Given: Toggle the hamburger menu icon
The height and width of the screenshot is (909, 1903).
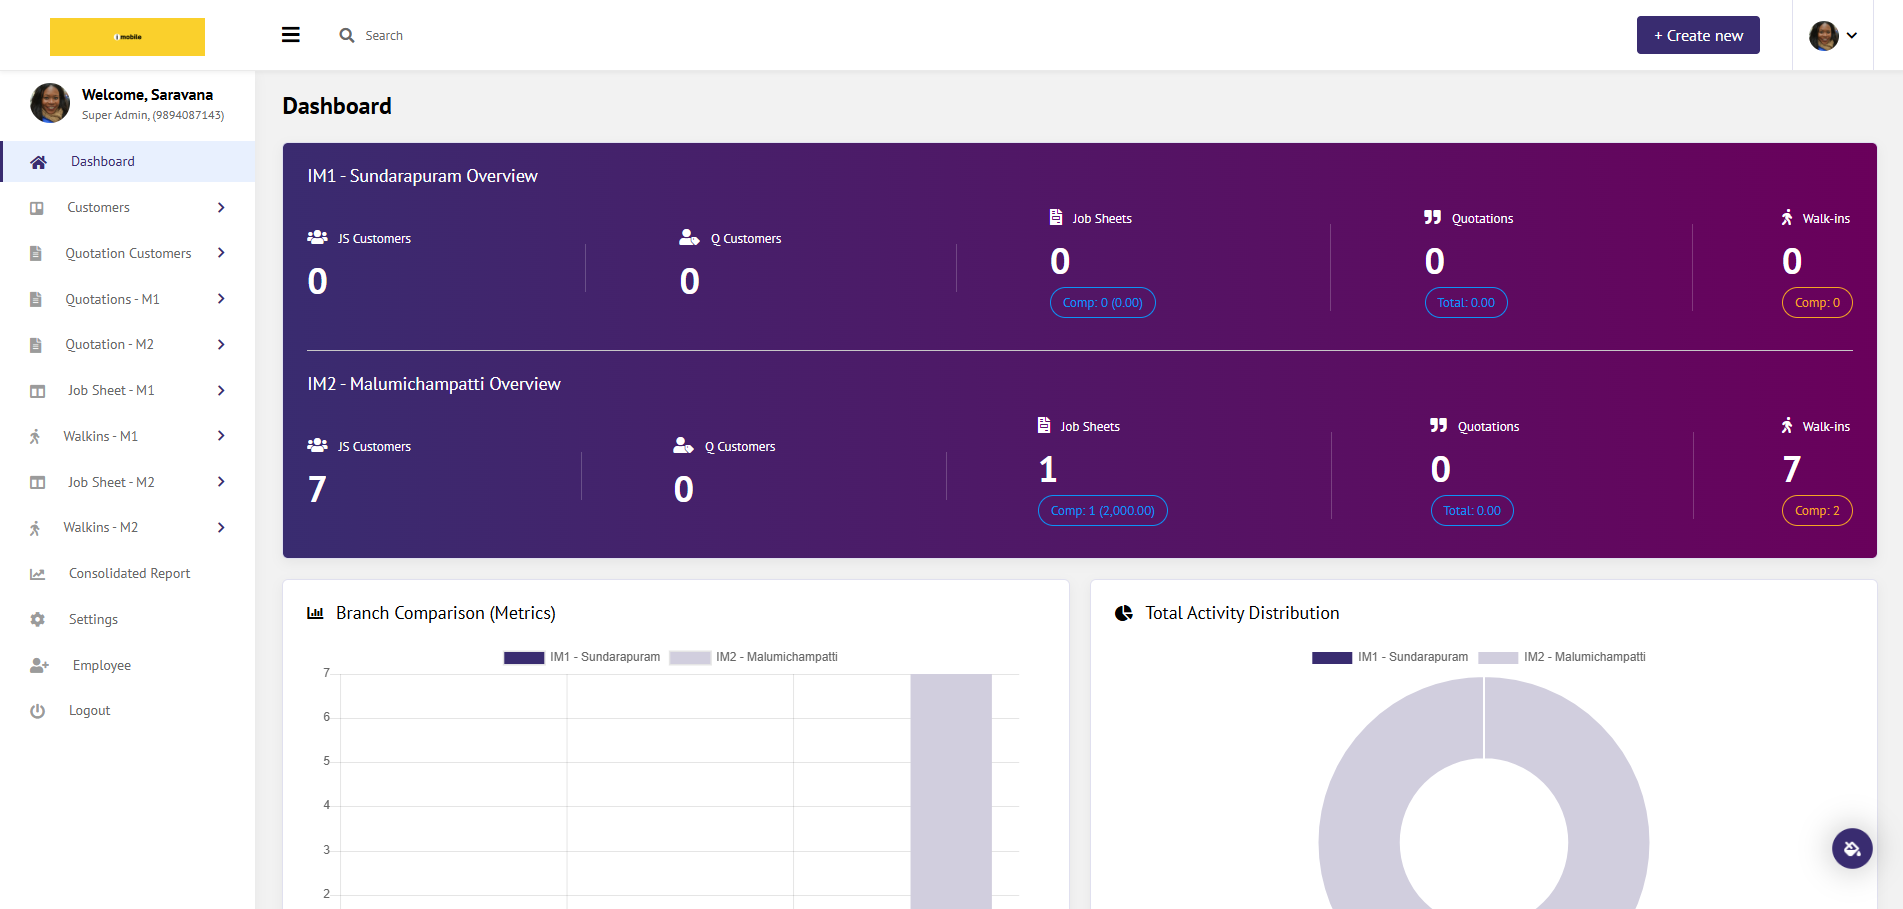Looking at the screenshot, I should (x=291, y=35).
